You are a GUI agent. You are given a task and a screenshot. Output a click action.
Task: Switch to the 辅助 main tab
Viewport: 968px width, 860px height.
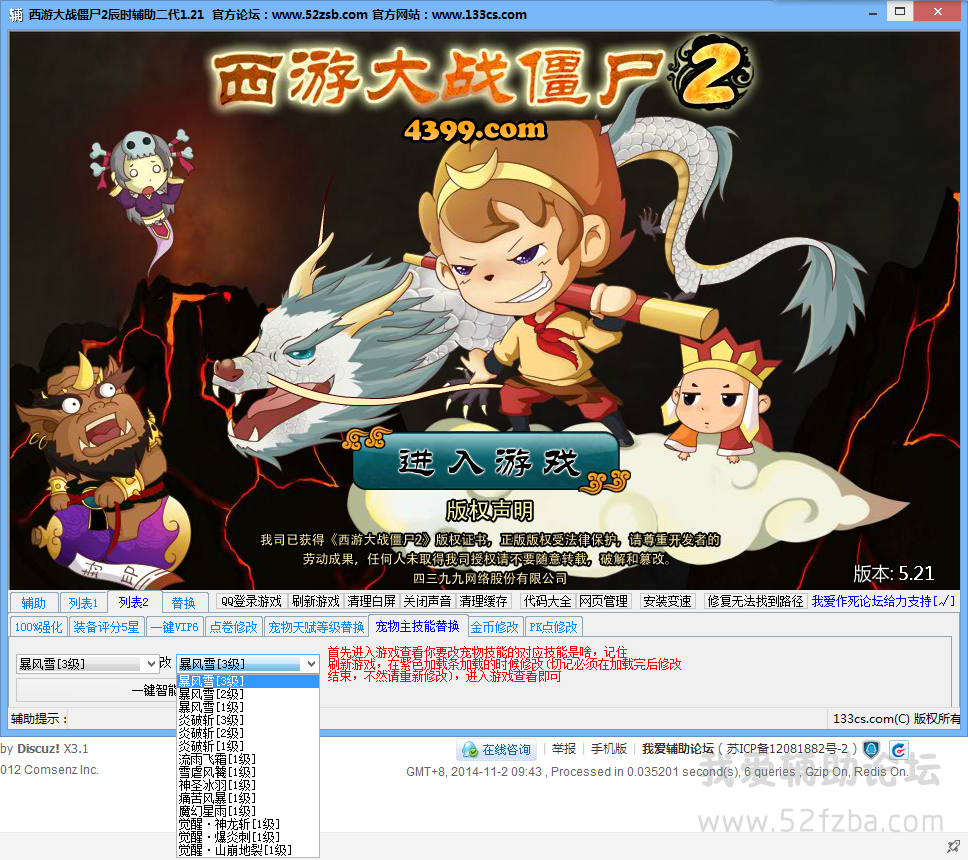pyautogui.click(x=34, y=602)
